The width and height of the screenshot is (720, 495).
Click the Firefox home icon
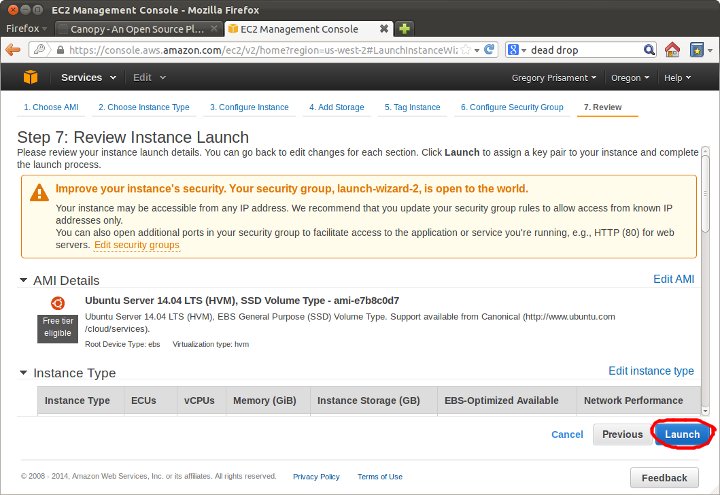pyautogui.click(x=672, y=50)
